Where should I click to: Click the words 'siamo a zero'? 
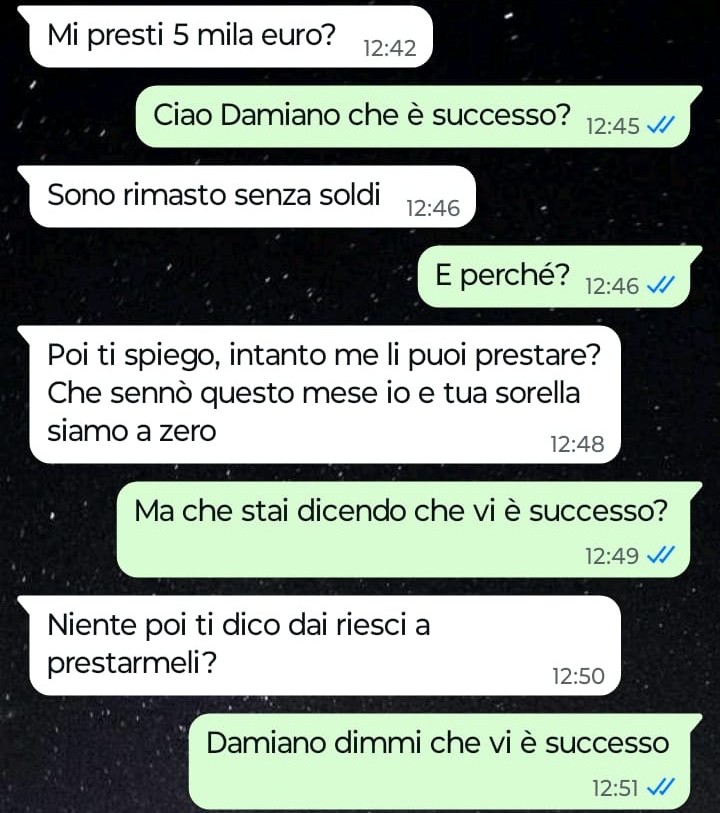click(132, 431)
